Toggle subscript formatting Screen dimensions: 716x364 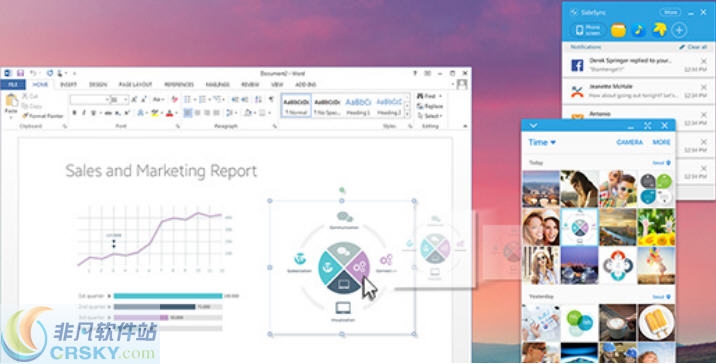point(118,112)
